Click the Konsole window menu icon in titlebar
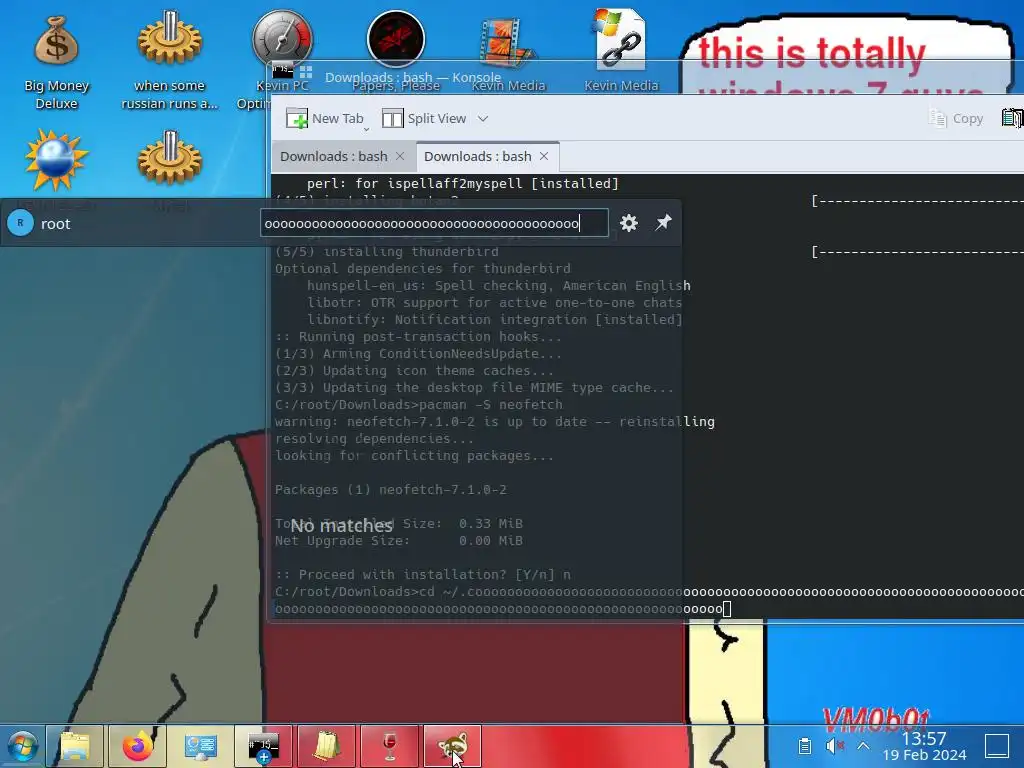The height and width of the screenshot is (768, 1024). coord(283,71)
